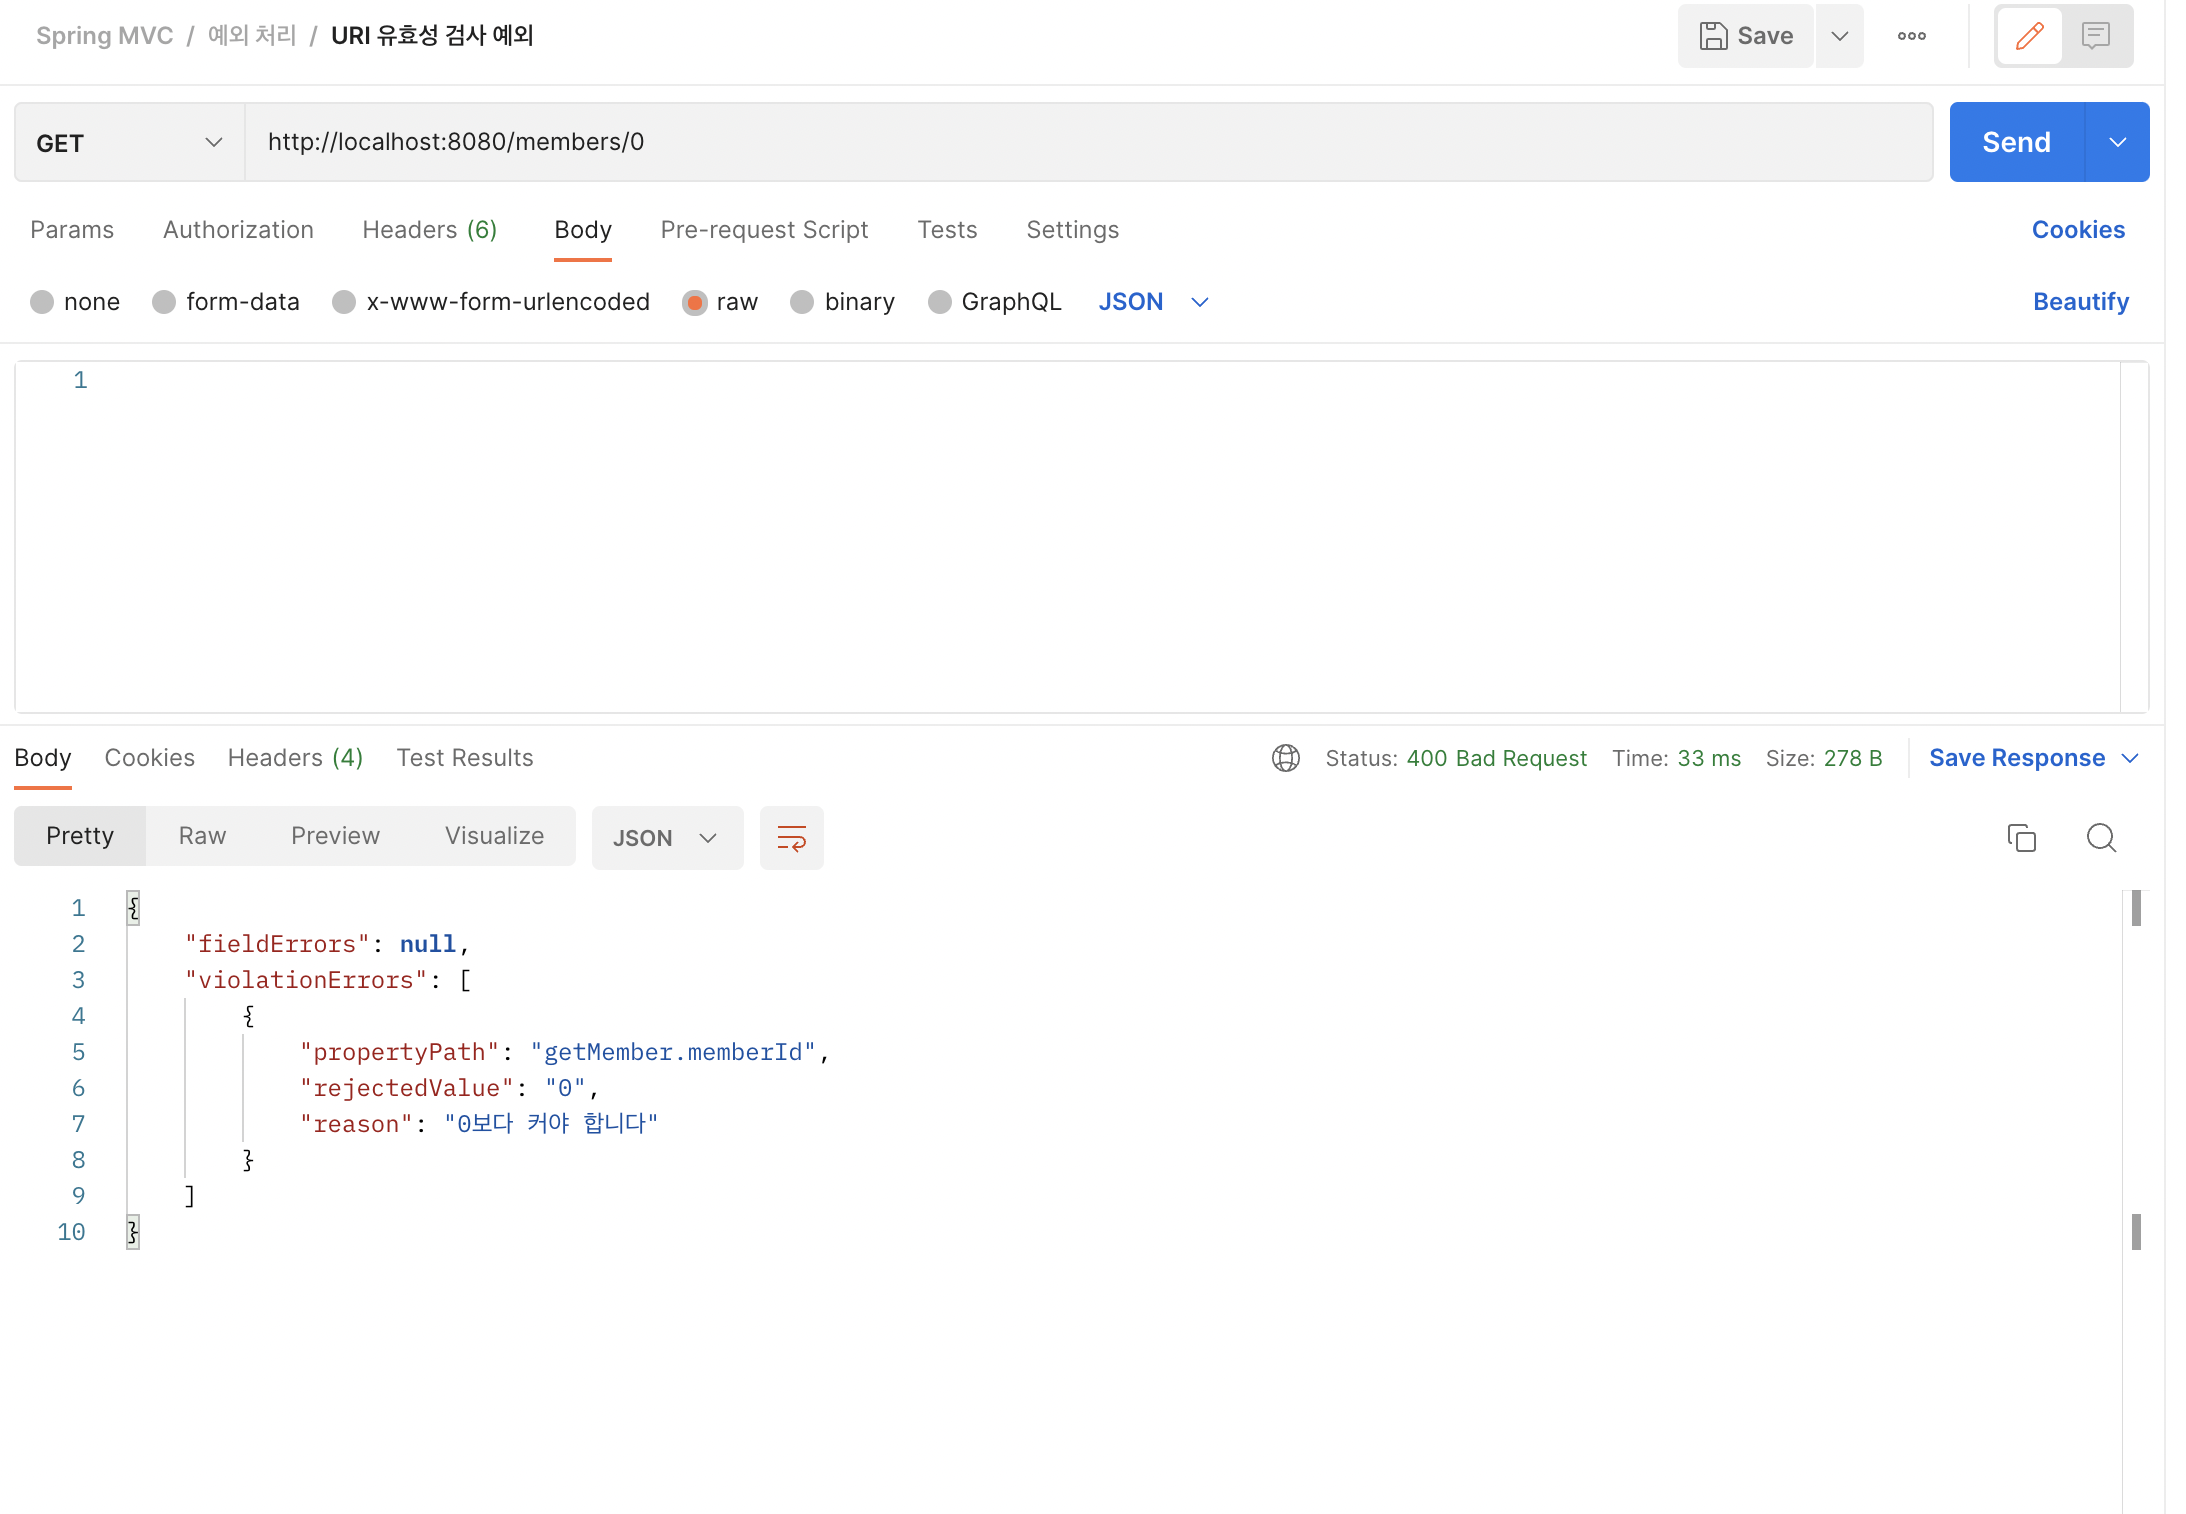The height and width of the screenshot is (1514, 2186).
Task: Open the response Headers (4) tab
Action: [295, 758]
